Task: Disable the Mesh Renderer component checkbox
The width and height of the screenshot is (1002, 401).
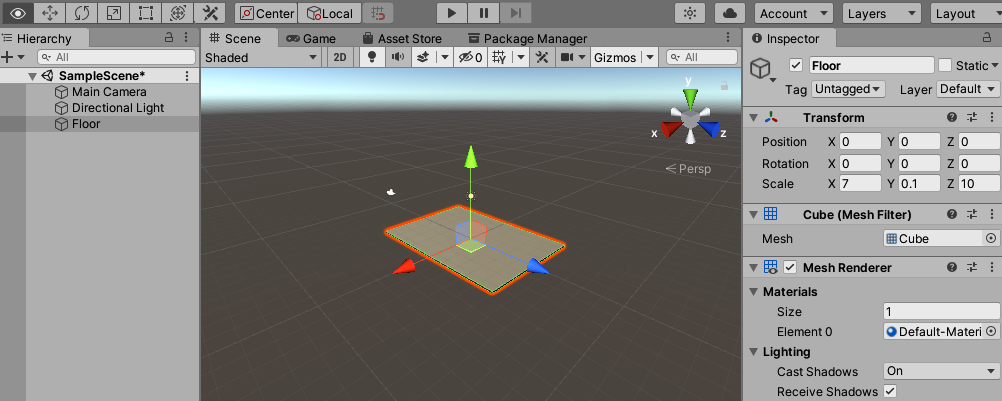Action: pyautogui.click(x=790, y=267)
